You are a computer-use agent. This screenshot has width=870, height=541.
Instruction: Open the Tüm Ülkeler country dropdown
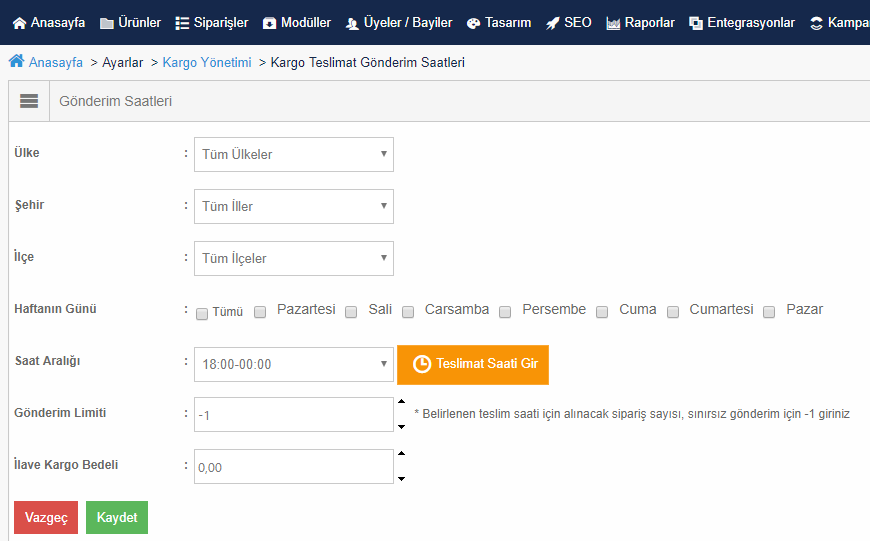pyautogui.click(x=294, y=154)
